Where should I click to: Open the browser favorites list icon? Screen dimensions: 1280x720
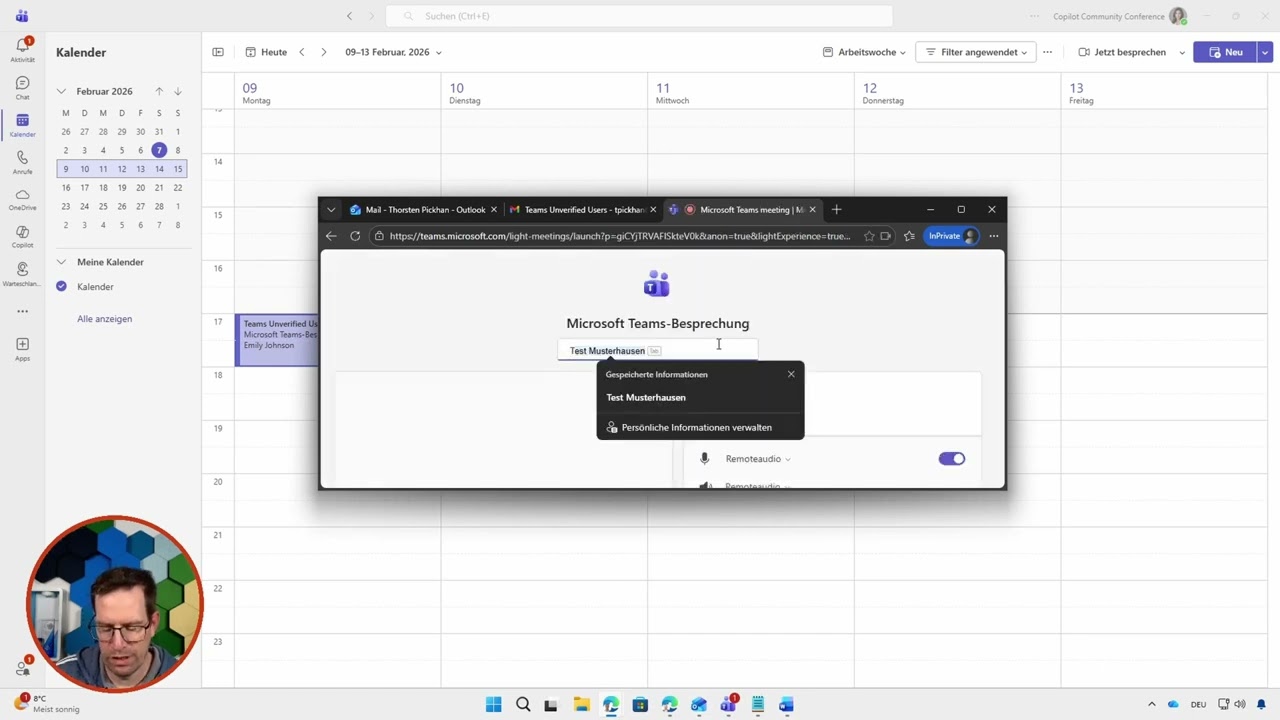coord(909,236)
